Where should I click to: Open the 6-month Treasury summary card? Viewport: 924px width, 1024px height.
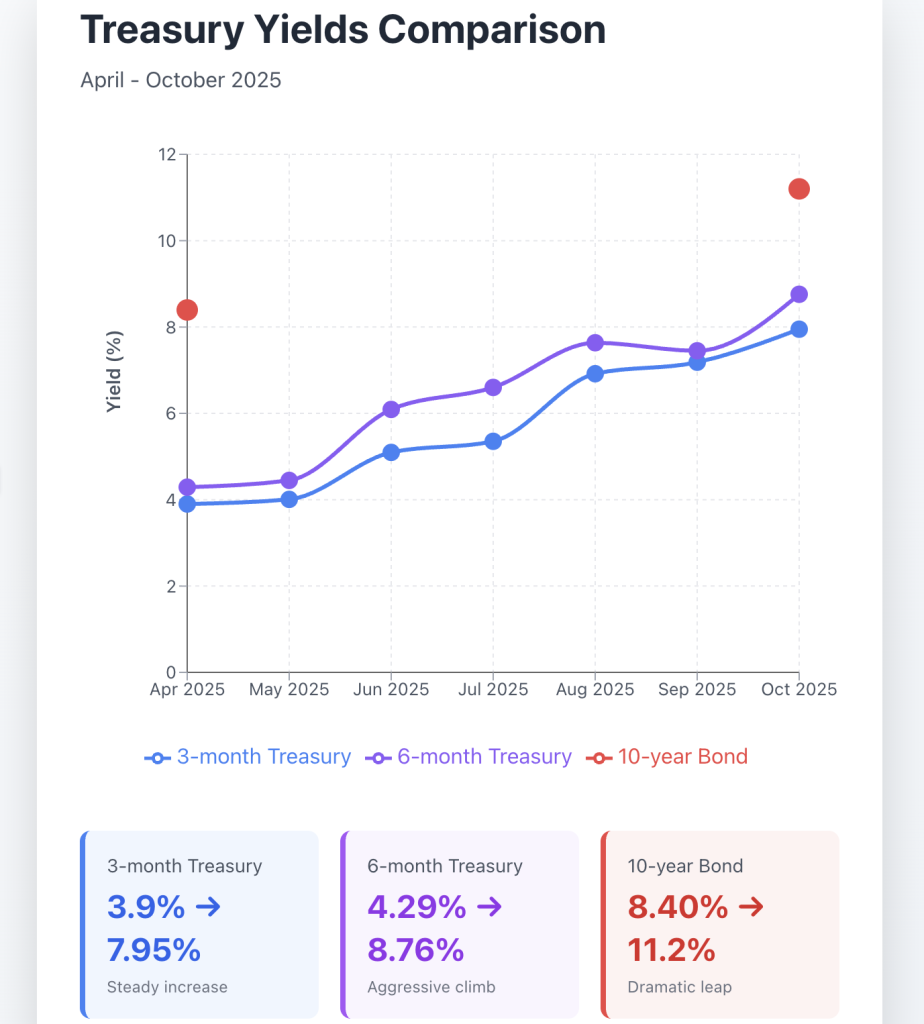click(x=460, y=924)
